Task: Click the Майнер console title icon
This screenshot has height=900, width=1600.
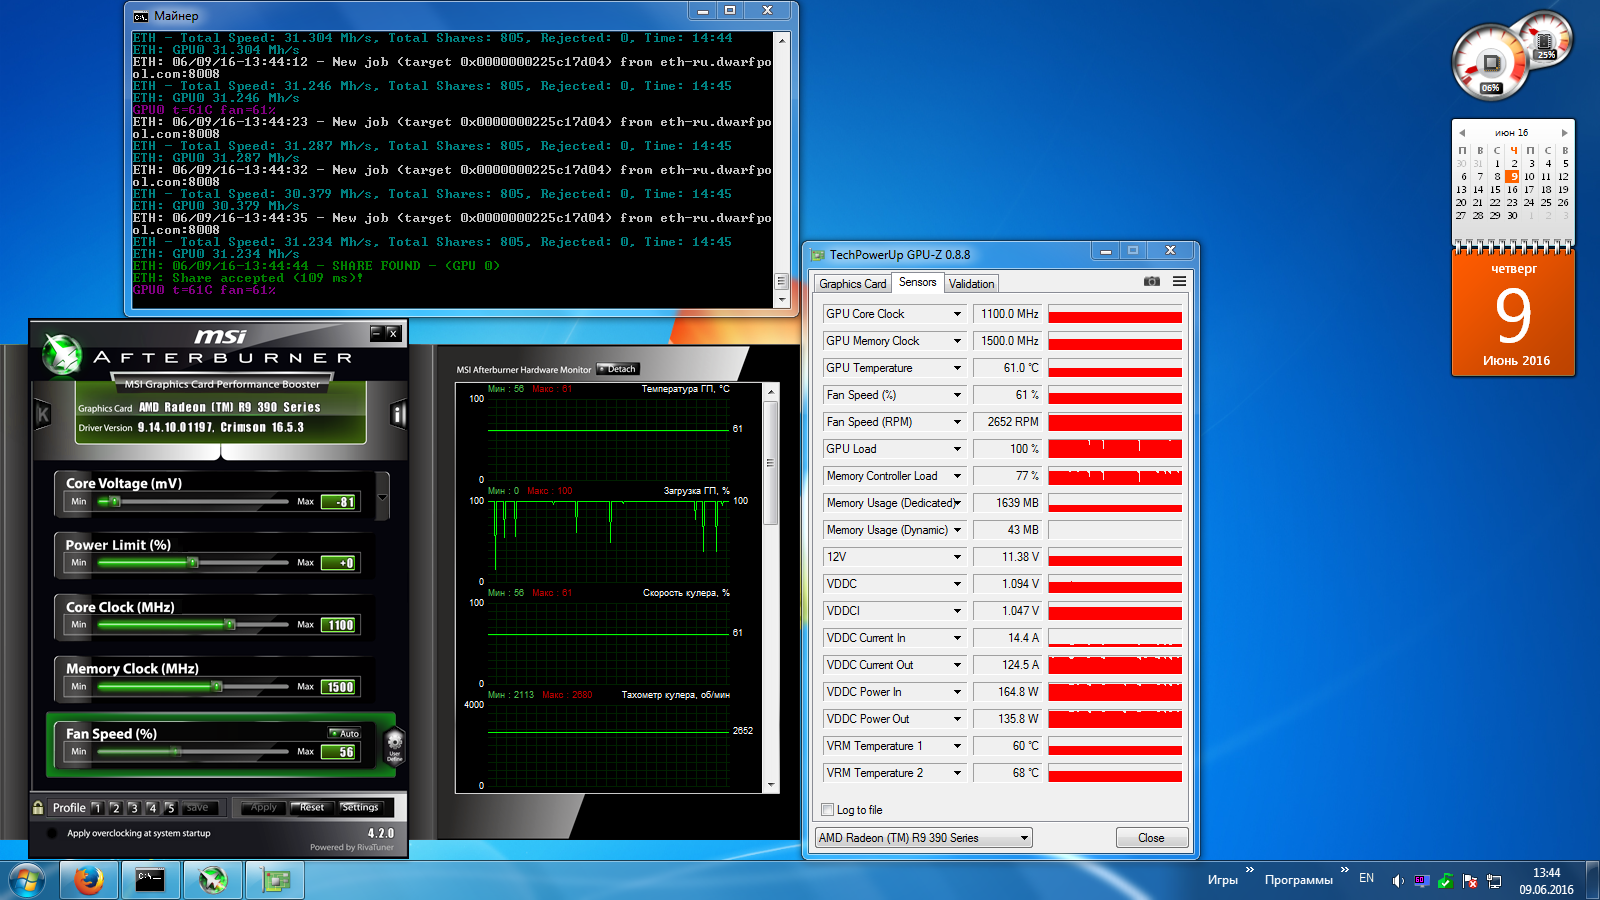Action: coord(141,16)
